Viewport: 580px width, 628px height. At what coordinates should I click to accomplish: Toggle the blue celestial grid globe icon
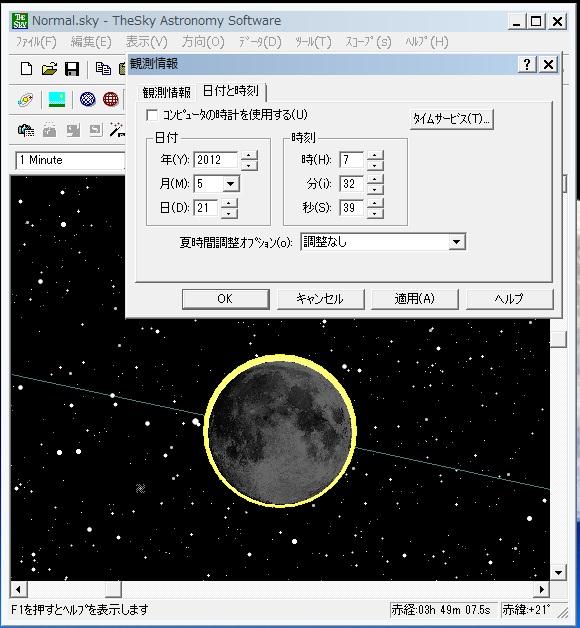88,99
